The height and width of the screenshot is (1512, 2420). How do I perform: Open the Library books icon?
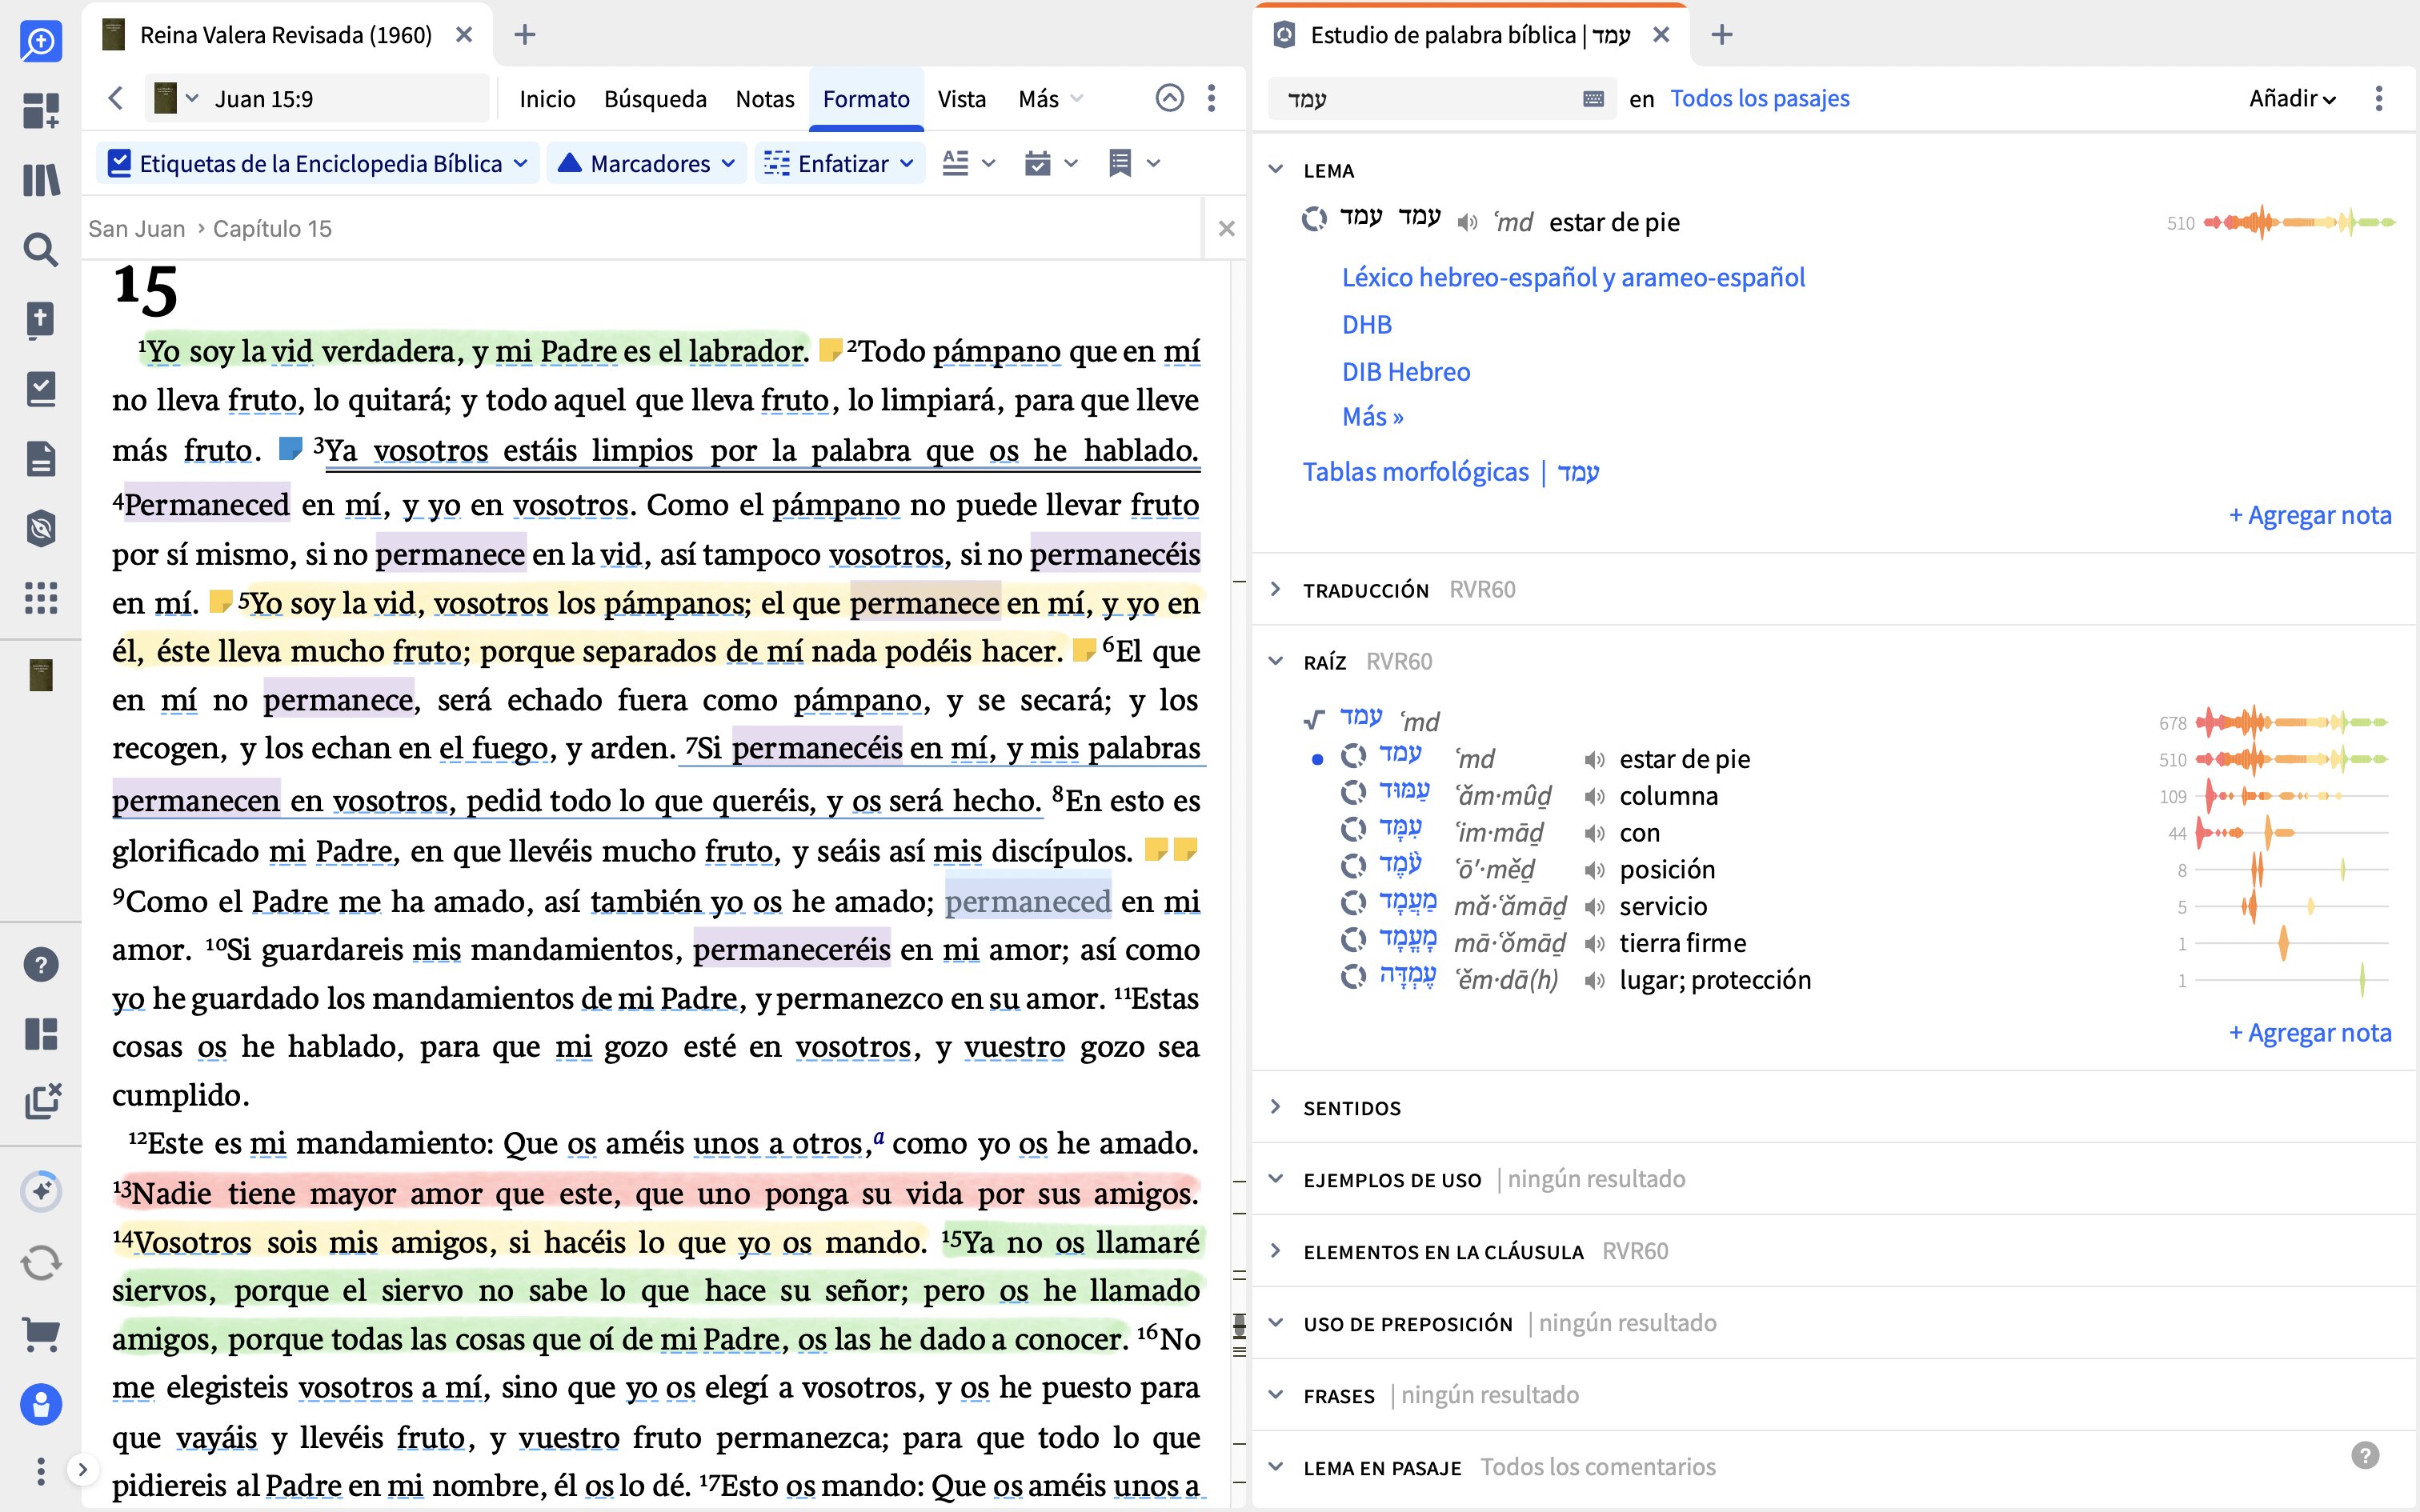click(41, 180)
